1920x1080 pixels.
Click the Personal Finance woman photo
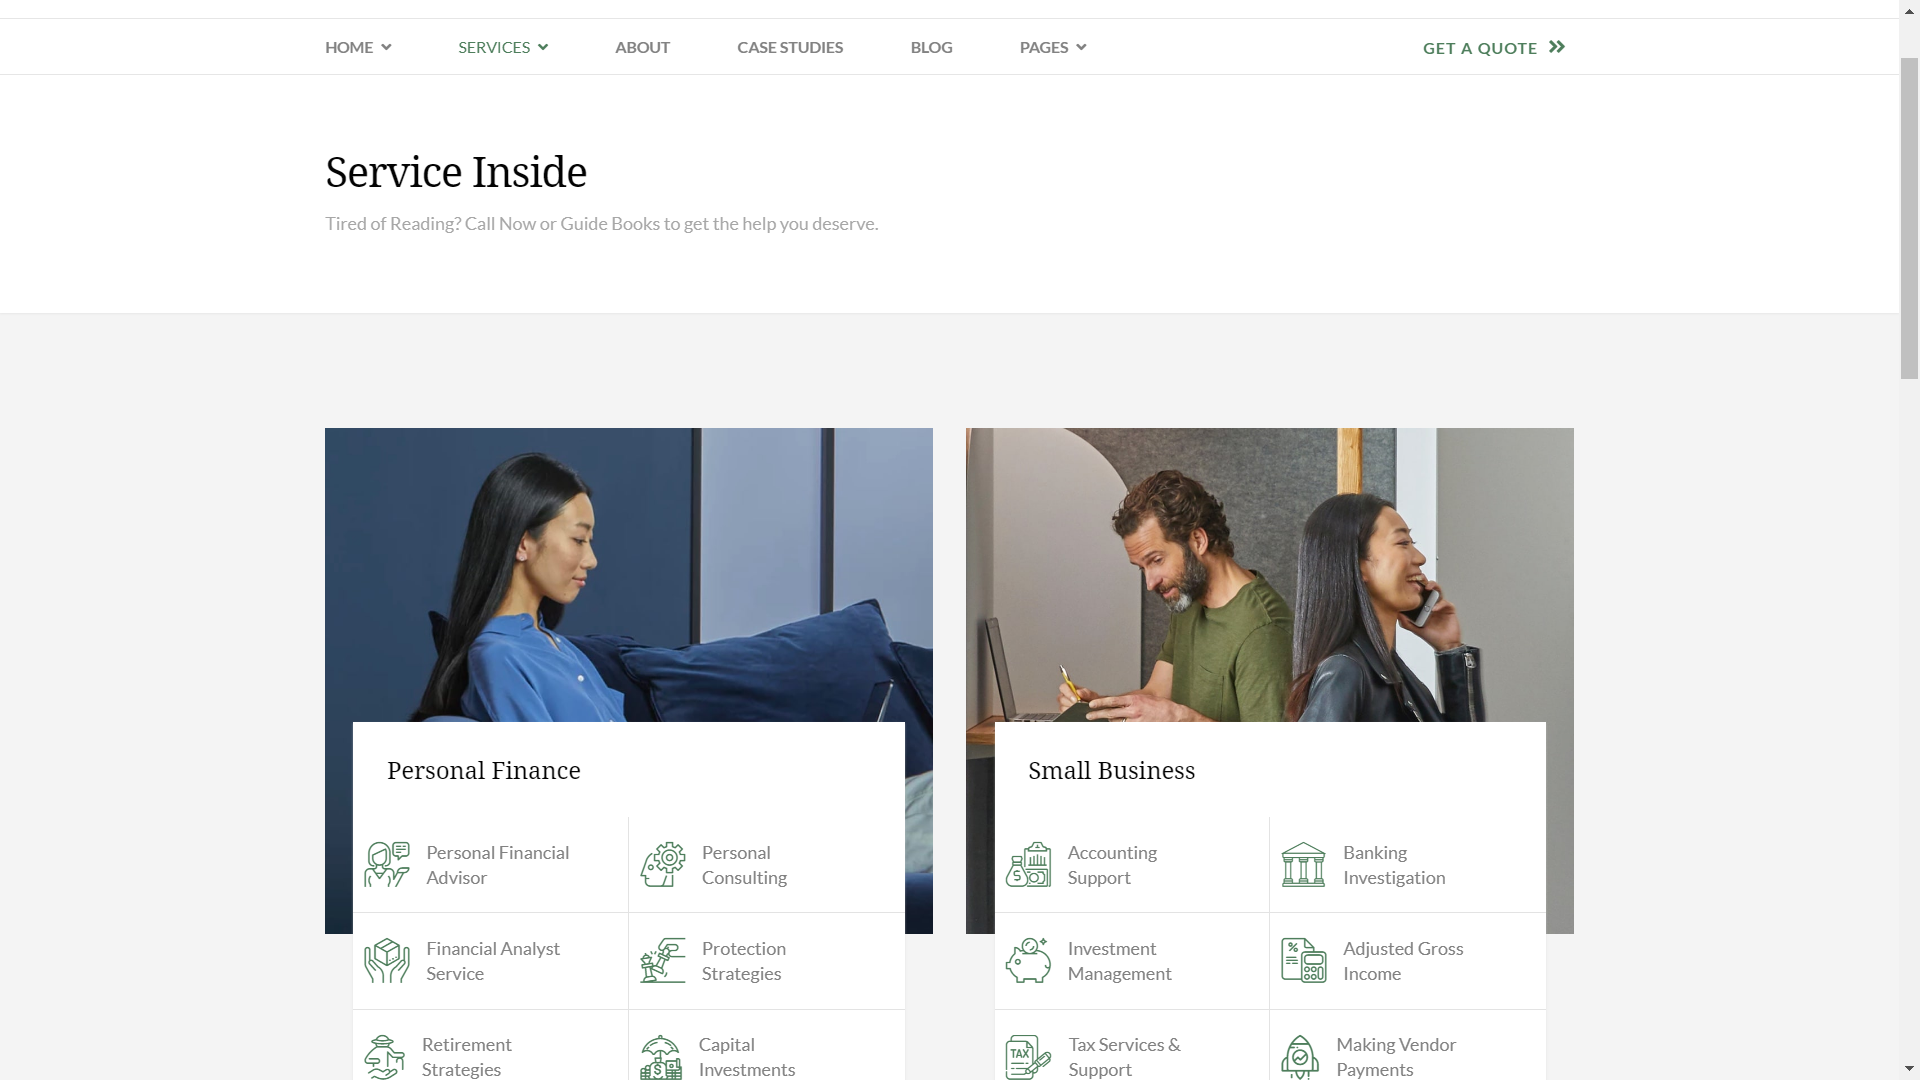coord(629,575)
